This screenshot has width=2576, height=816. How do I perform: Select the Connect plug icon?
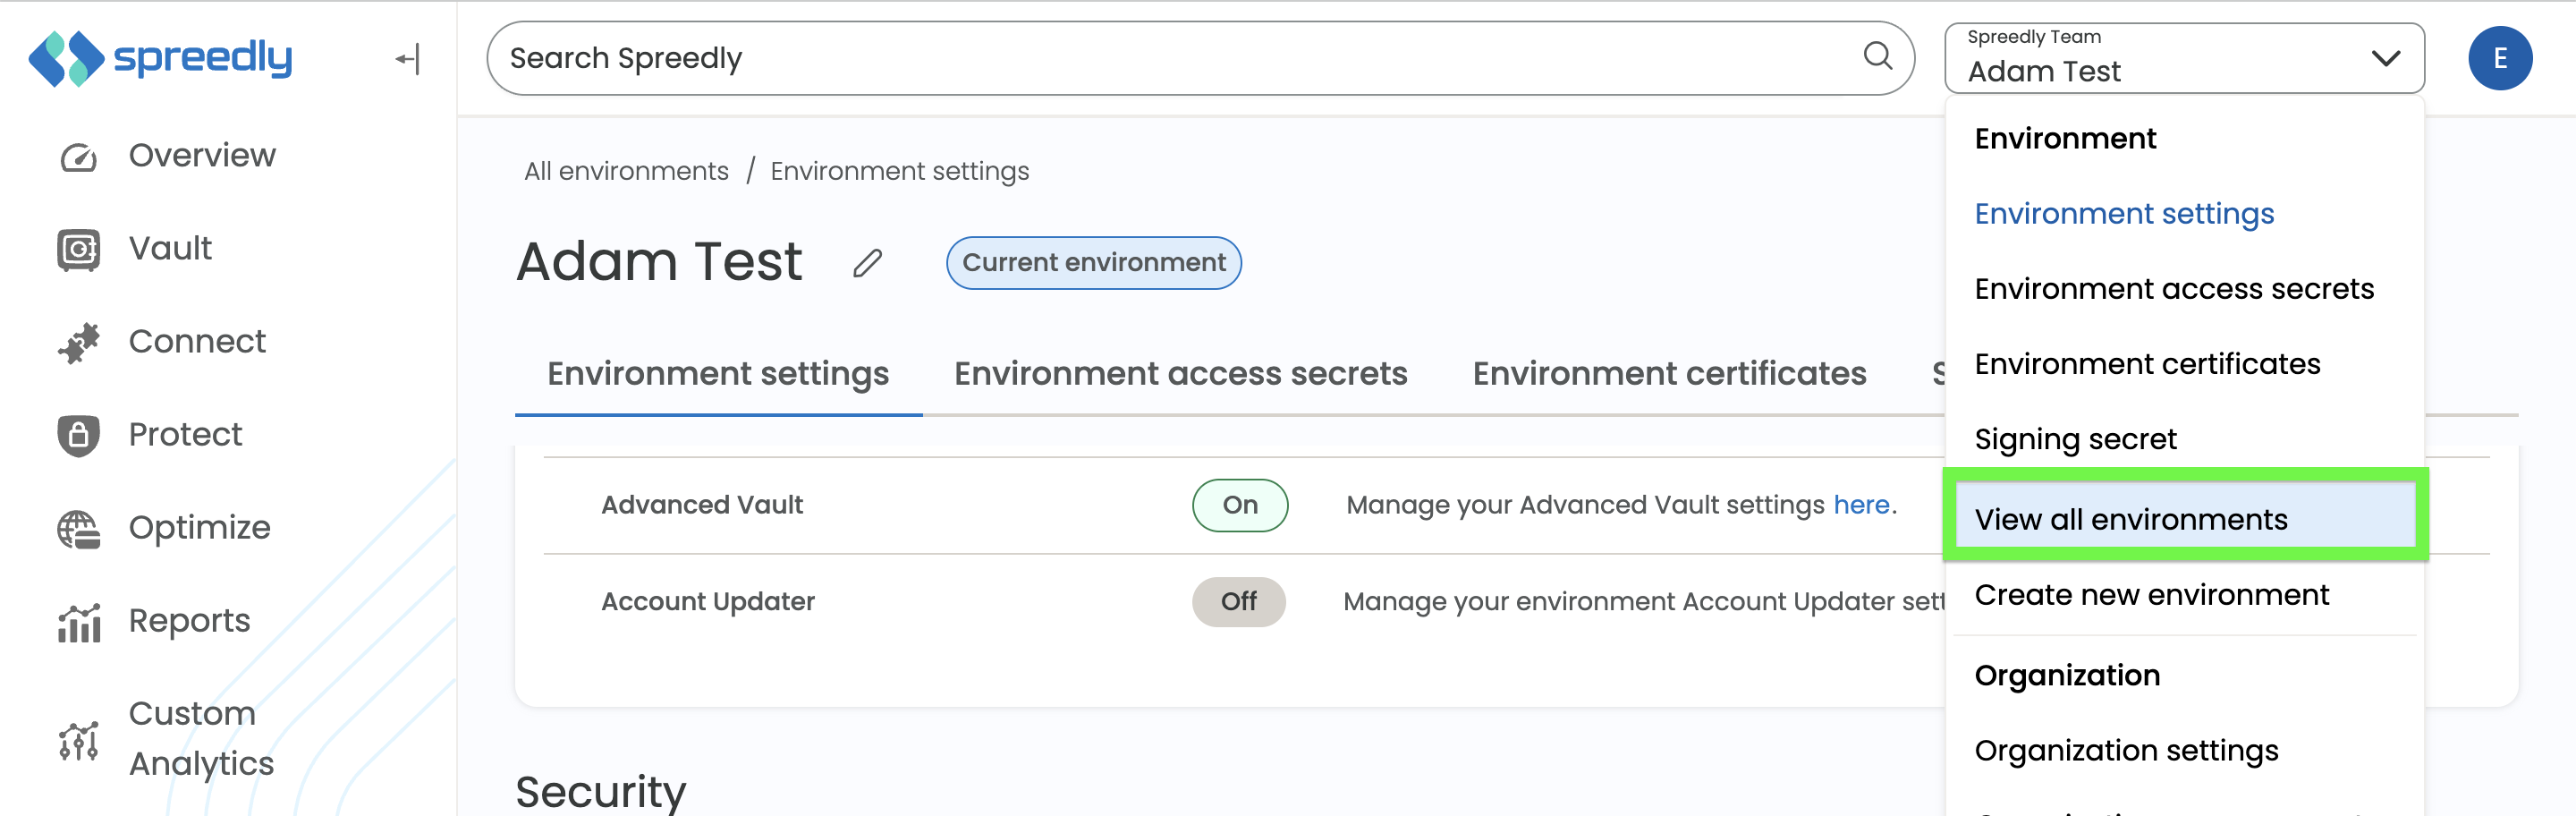pos(78,342)
